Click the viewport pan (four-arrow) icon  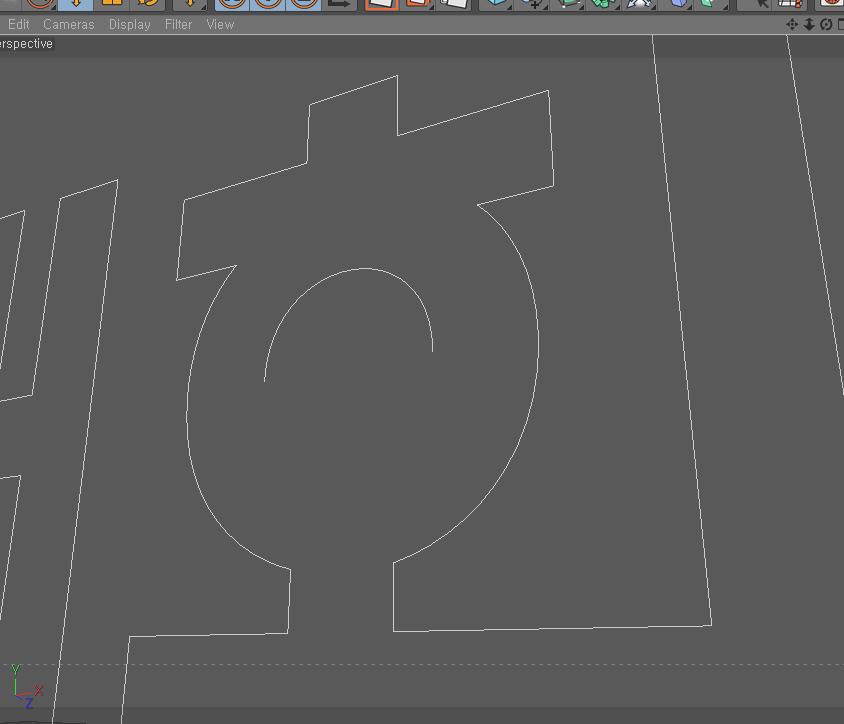click(792, 24)
